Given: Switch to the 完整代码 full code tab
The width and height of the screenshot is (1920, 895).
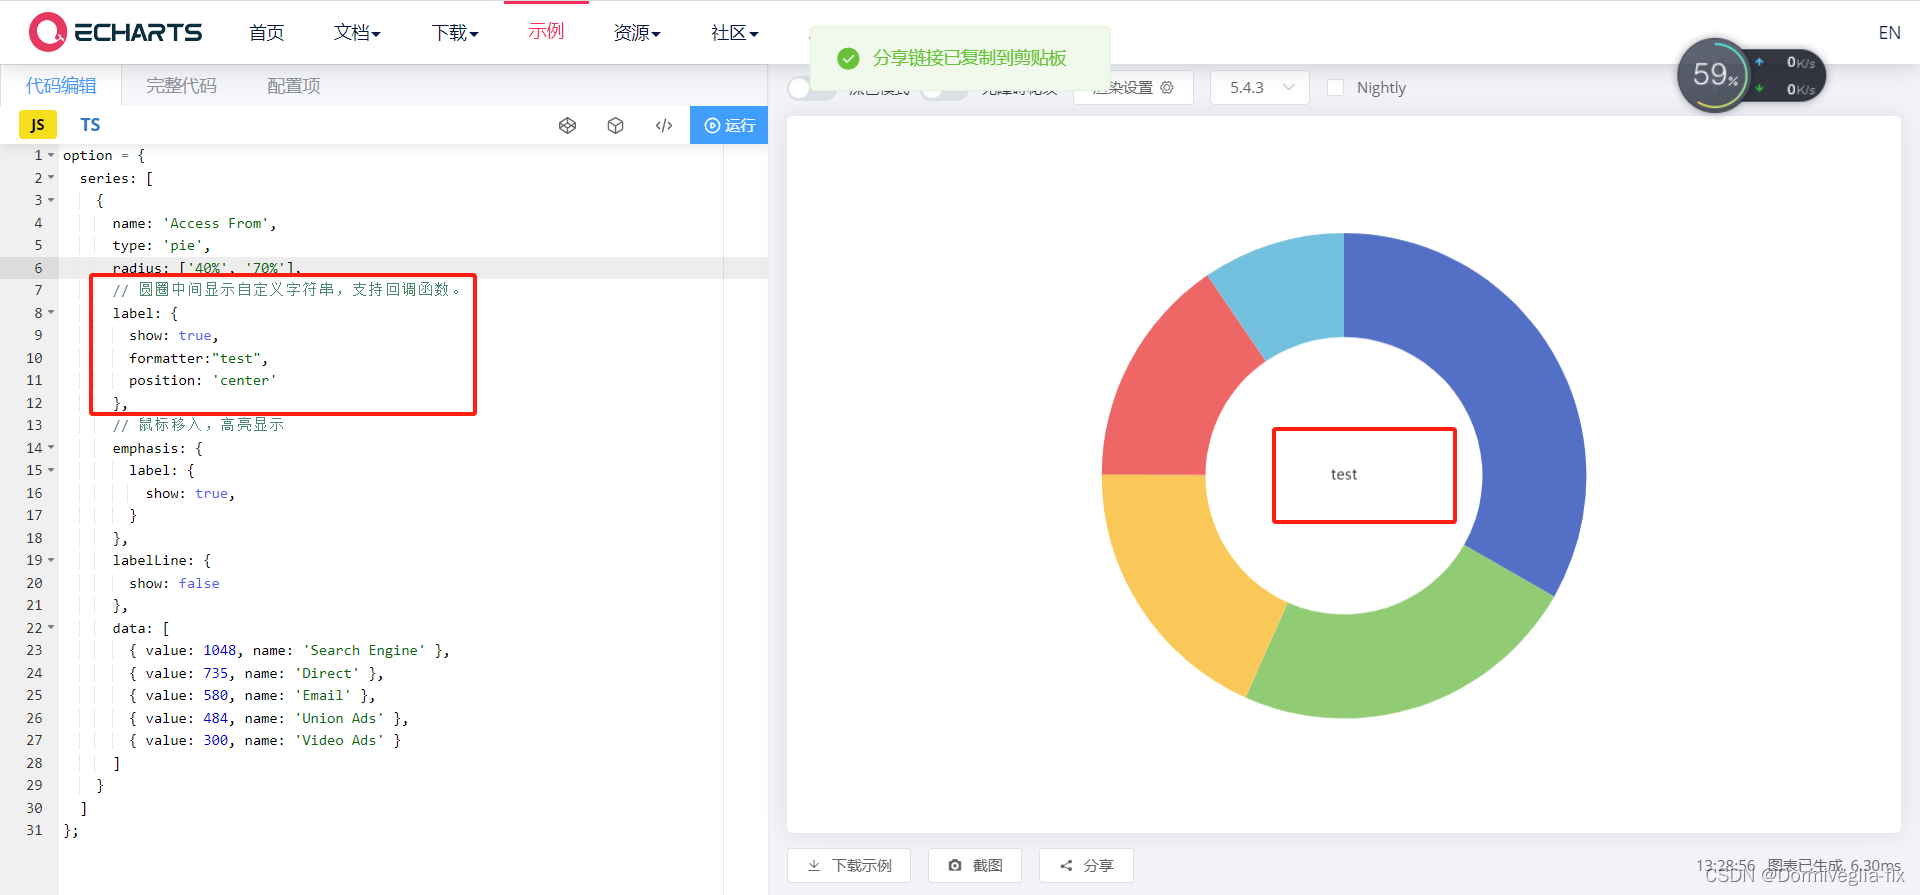Looking at the screenshot, I should coord(181,86).
